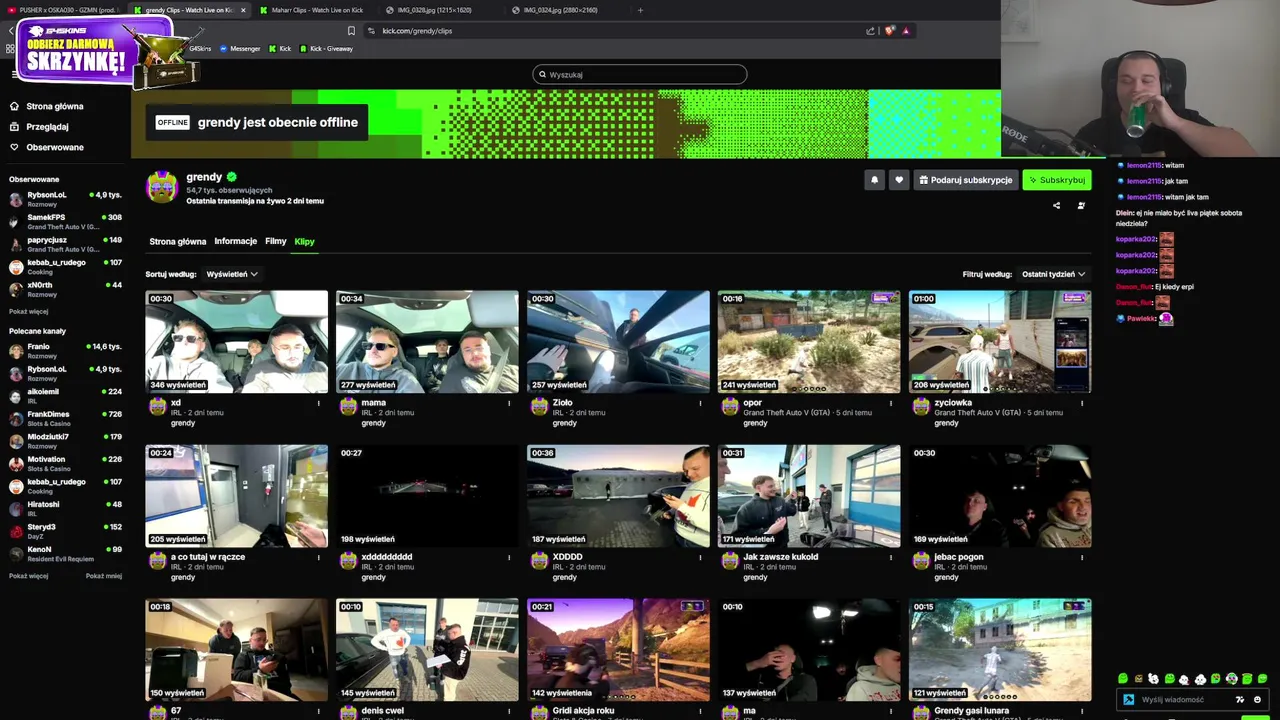Click the heart follow button for grendy
The image size is (1280, 720).
coord(899,180)
